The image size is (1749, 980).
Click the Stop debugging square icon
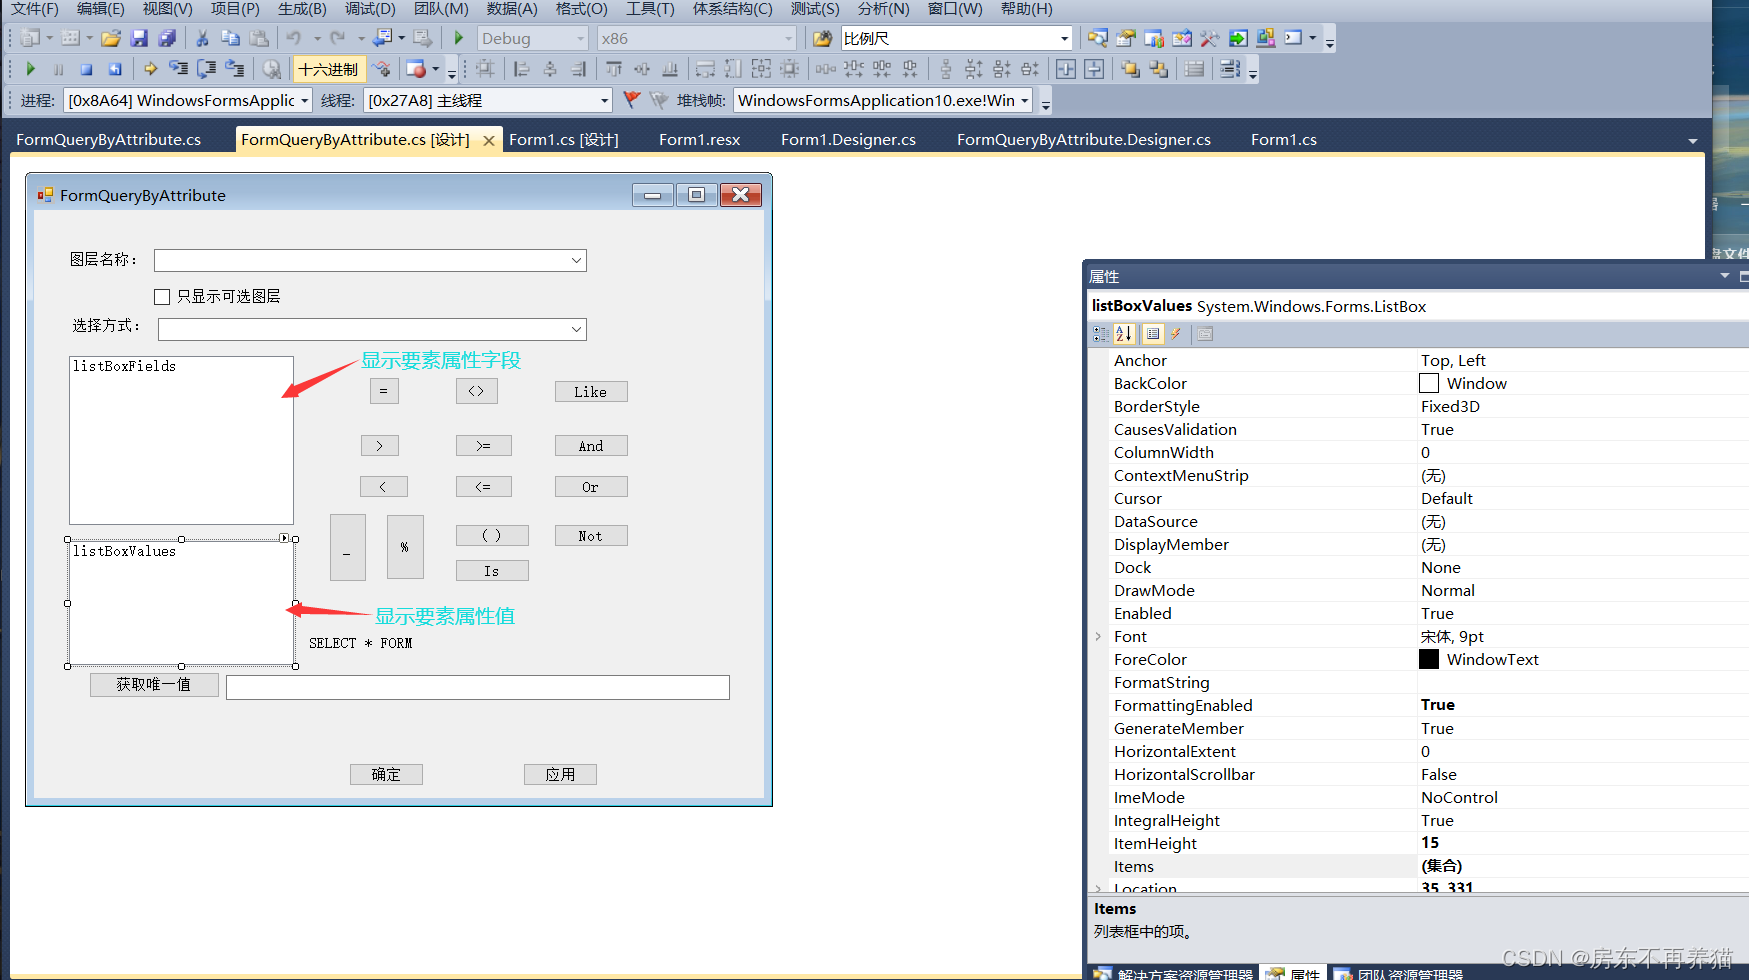point(86,69)
